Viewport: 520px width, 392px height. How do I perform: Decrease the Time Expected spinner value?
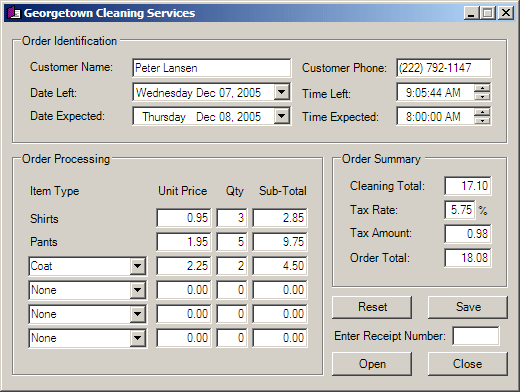[482, 120]
